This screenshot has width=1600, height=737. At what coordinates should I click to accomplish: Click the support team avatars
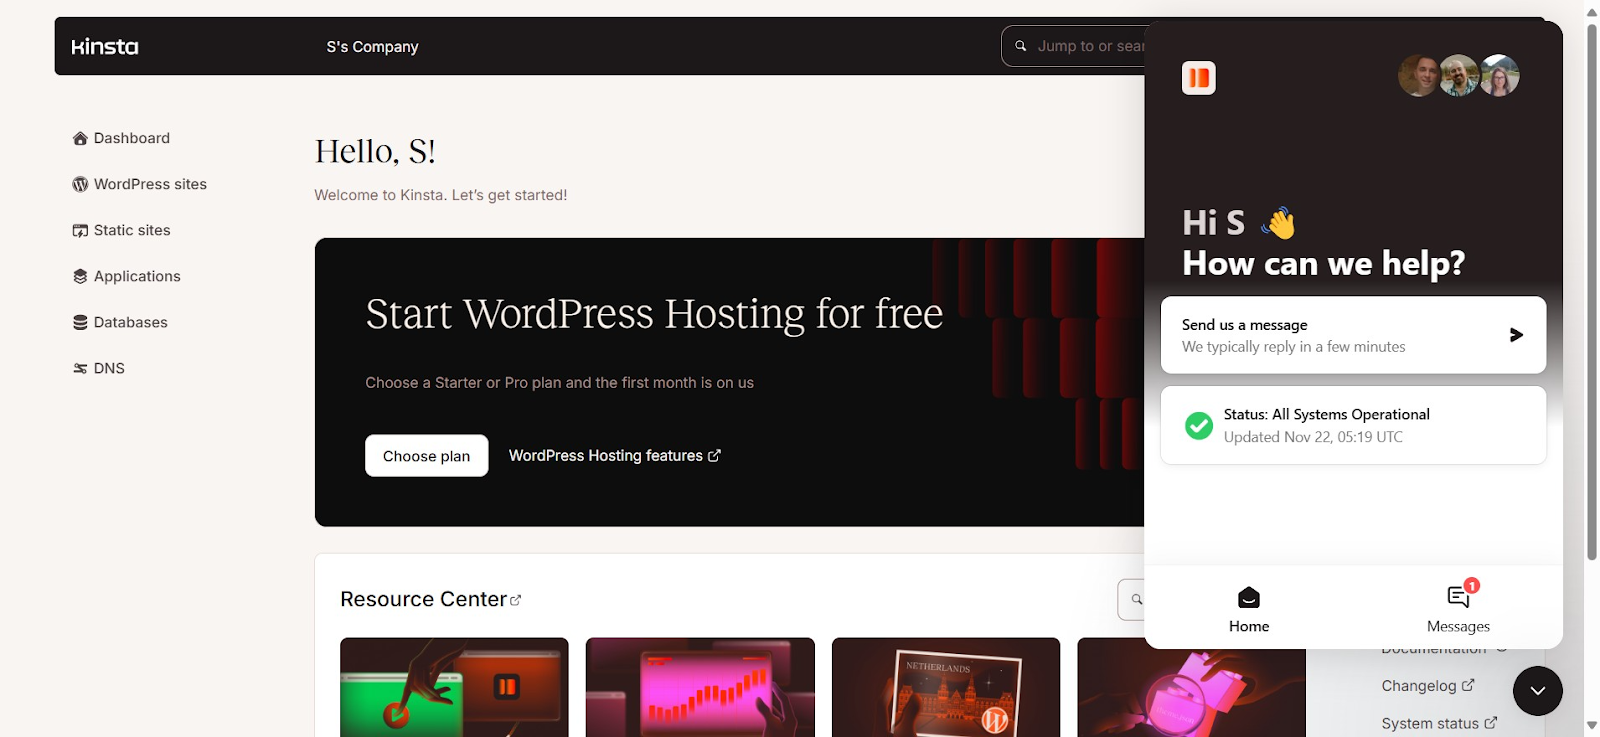coord(1459,75)
